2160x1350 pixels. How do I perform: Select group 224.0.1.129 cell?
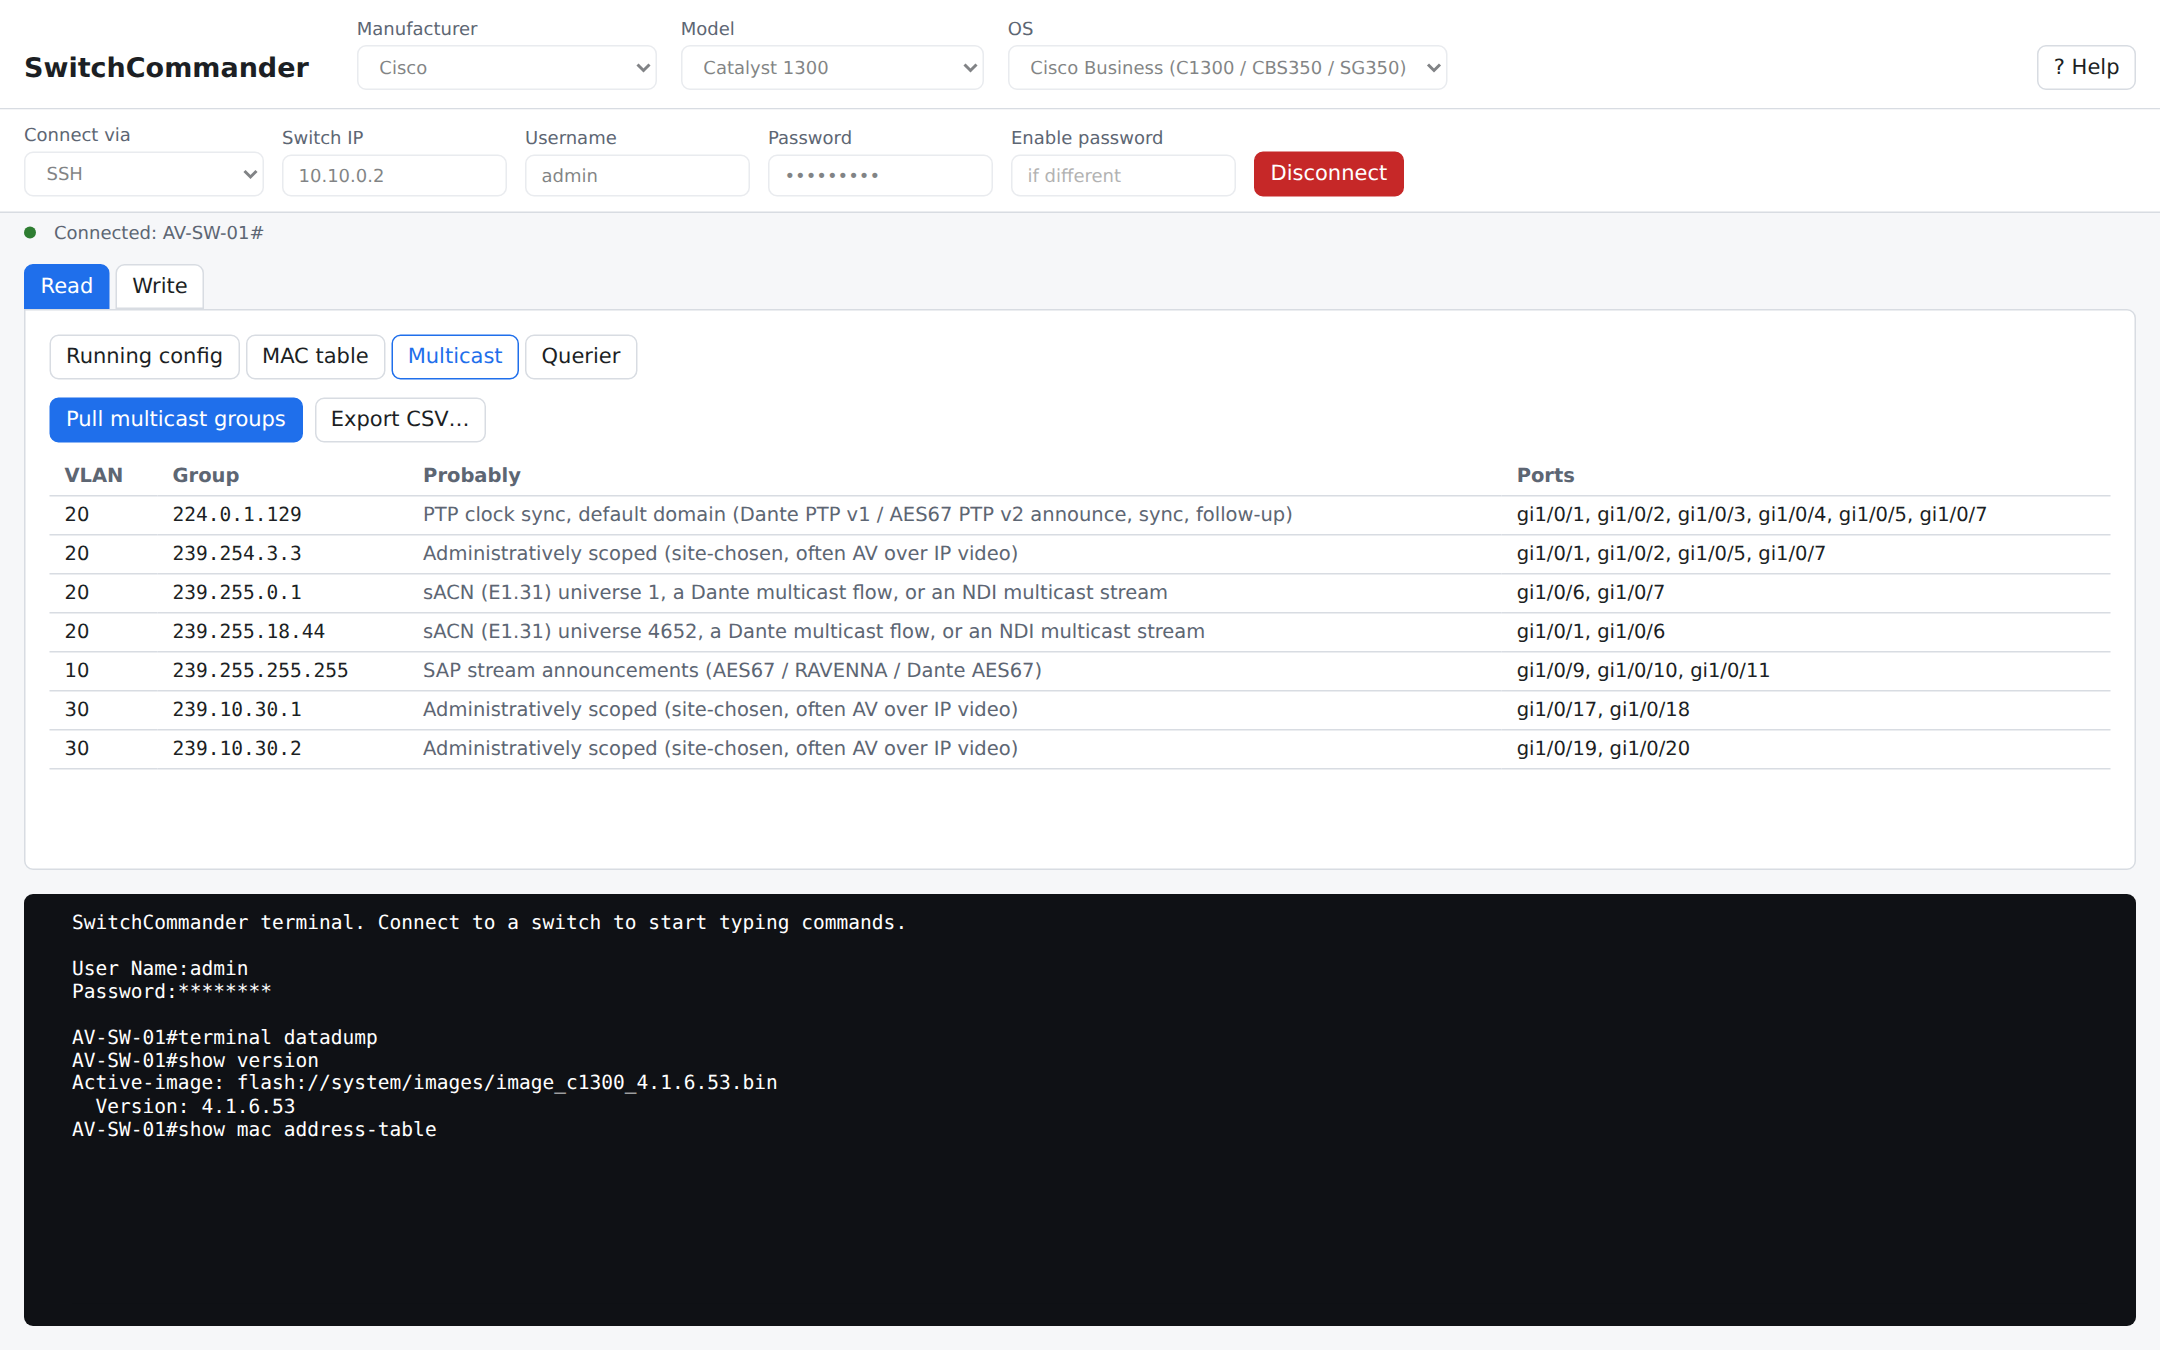point(237,514)
